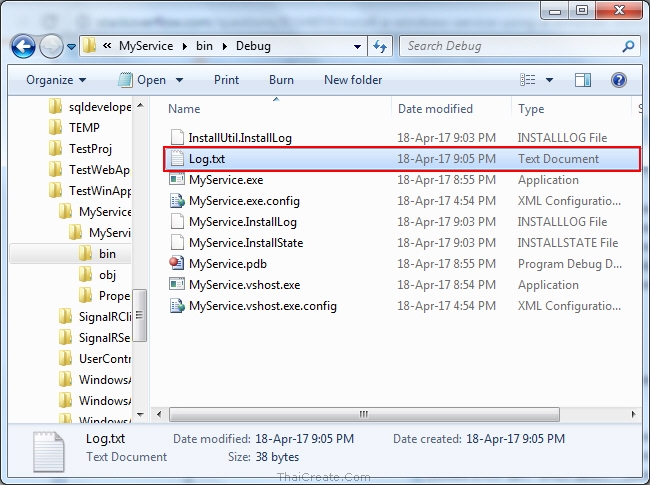The image size is (650, 485).
Task: Click the Program Debug D... type cell
Action: (x=570, y=264)
